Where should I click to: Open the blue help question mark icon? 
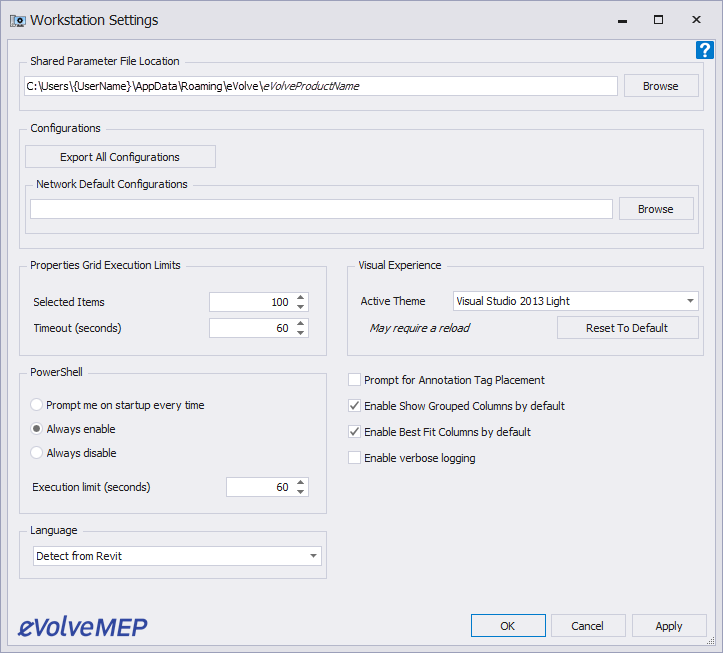[x=705, y=50]
